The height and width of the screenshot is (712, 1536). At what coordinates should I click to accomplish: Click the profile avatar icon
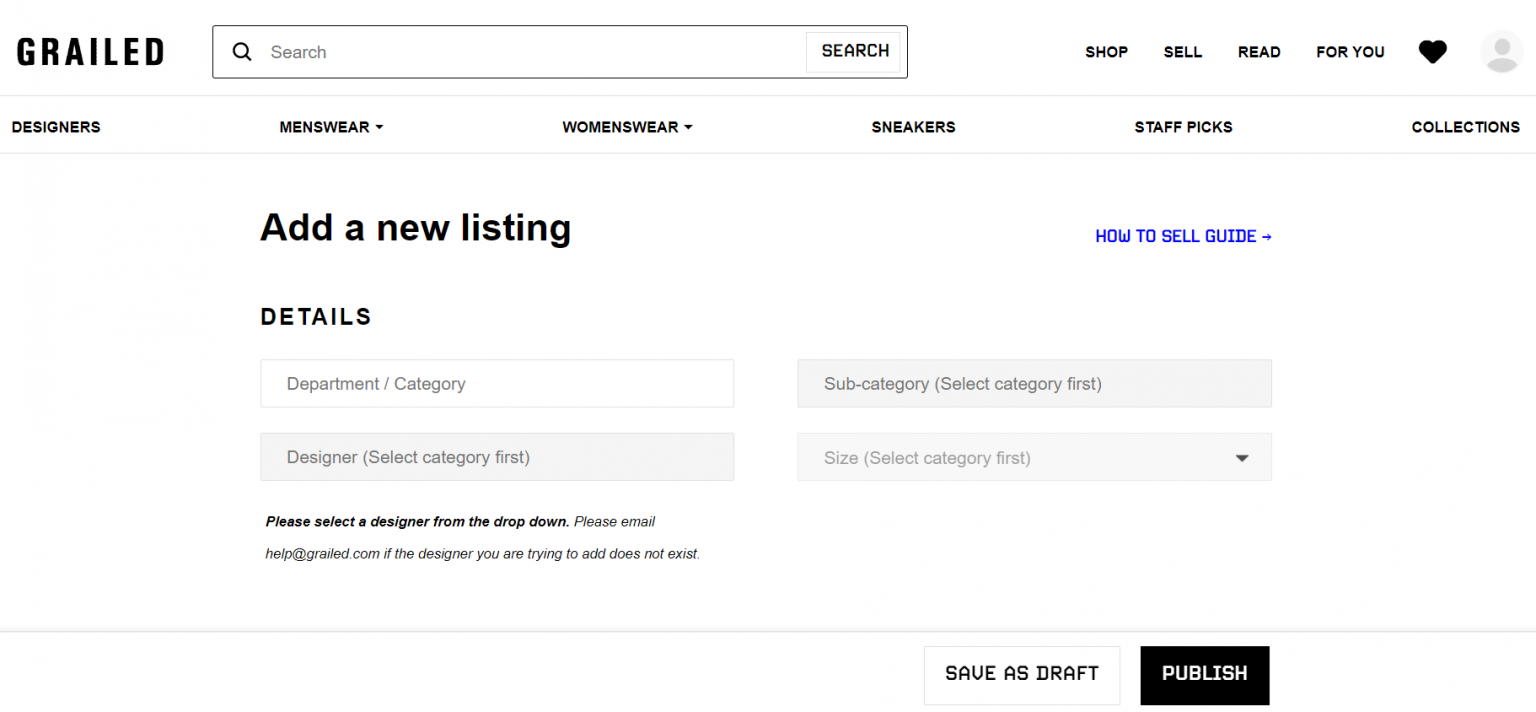coord(1501,51)
